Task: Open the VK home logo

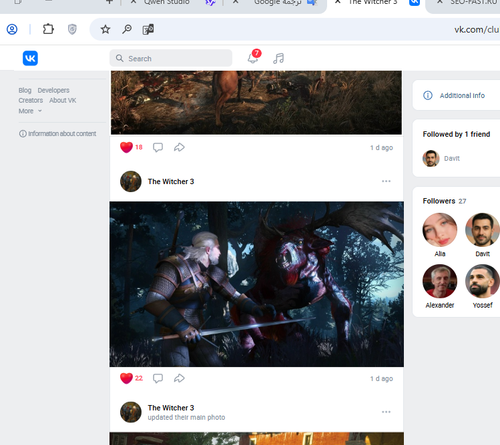Action: pos(30,58)
